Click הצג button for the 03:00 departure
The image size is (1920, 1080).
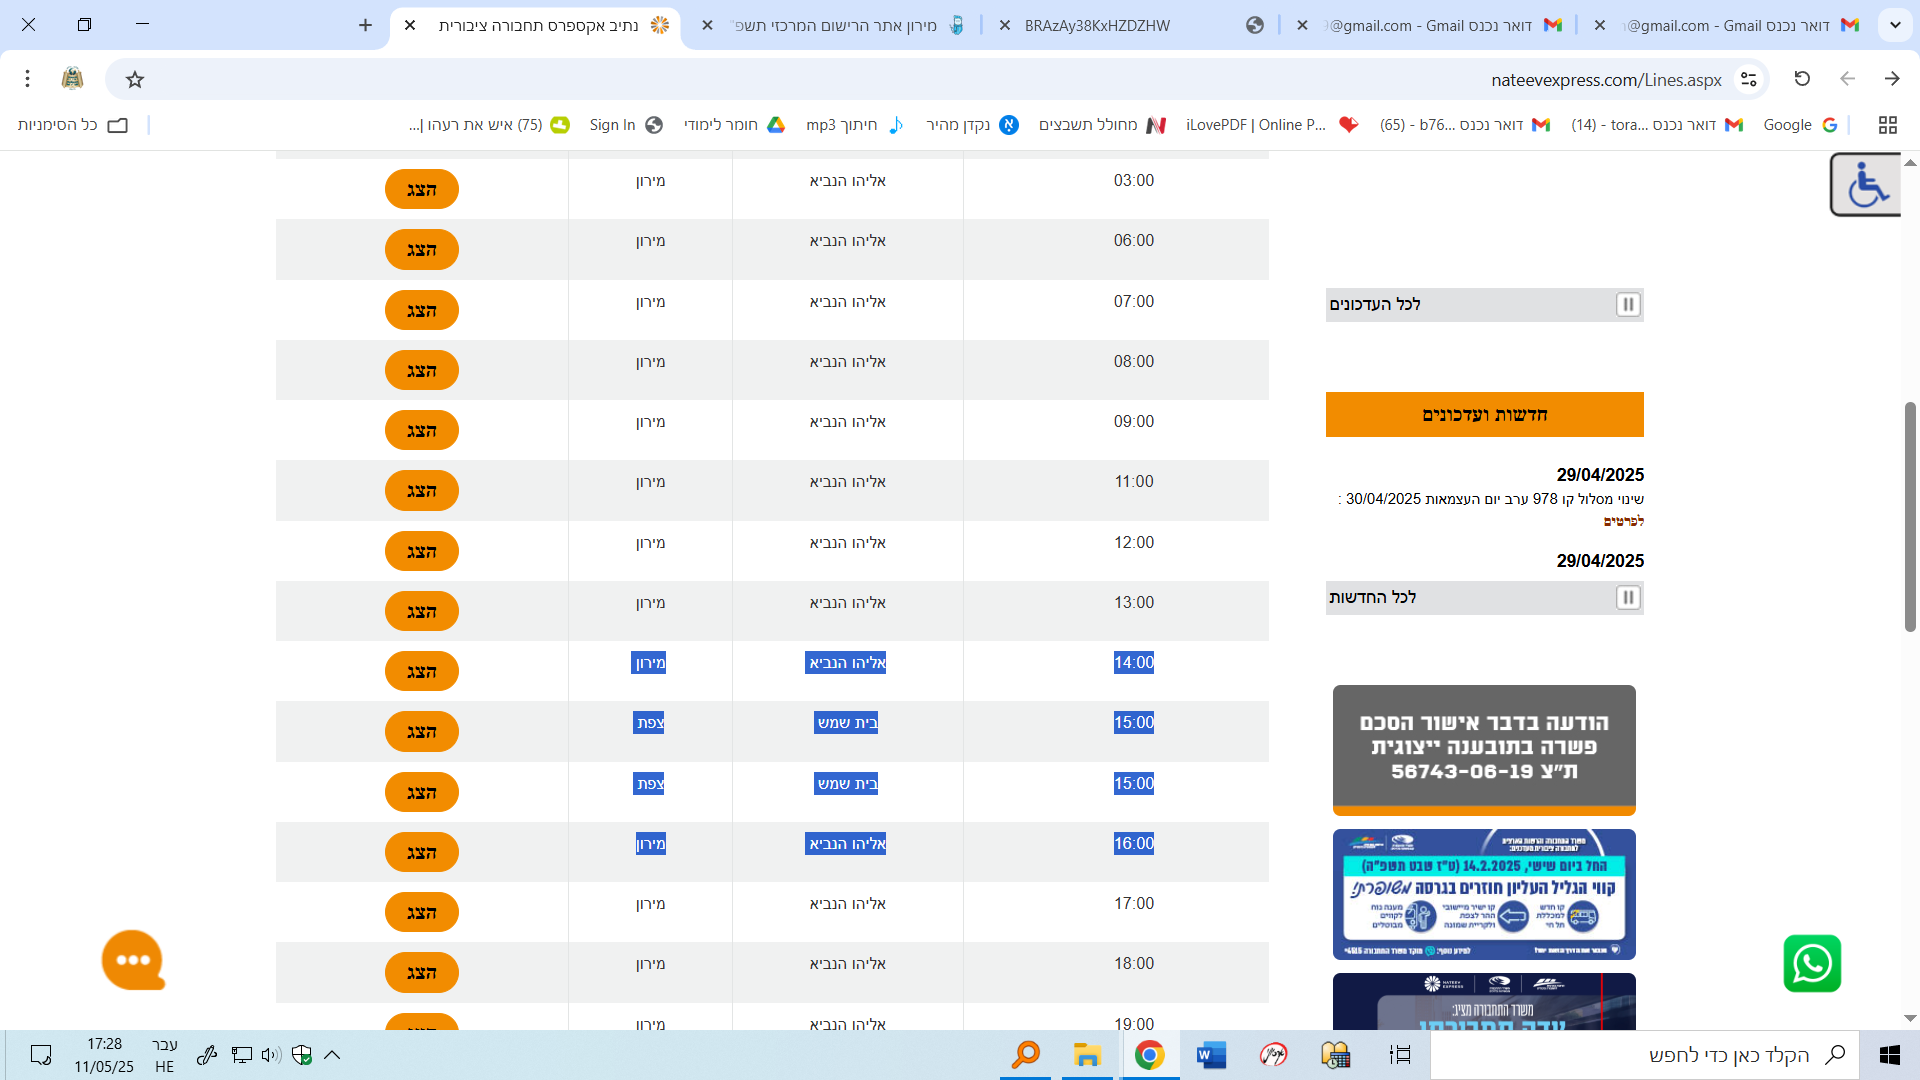[x=421, y=190]
